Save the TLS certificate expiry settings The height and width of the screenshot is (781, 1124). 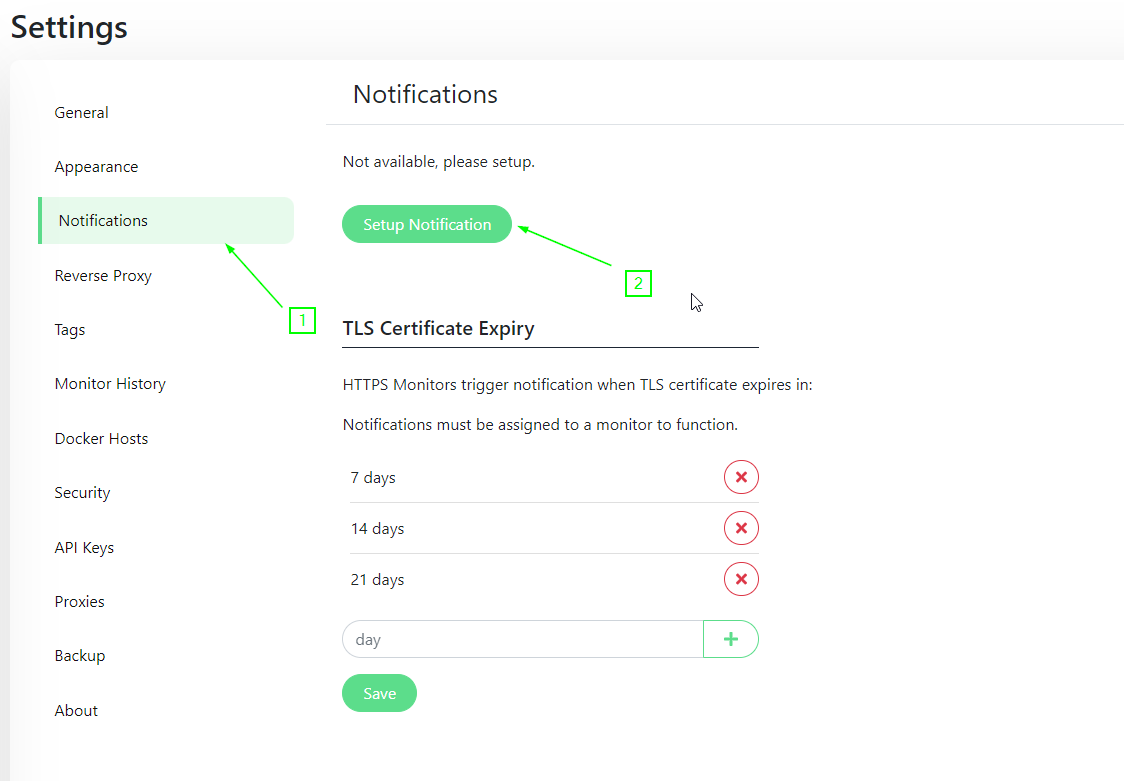coord(379,693)
